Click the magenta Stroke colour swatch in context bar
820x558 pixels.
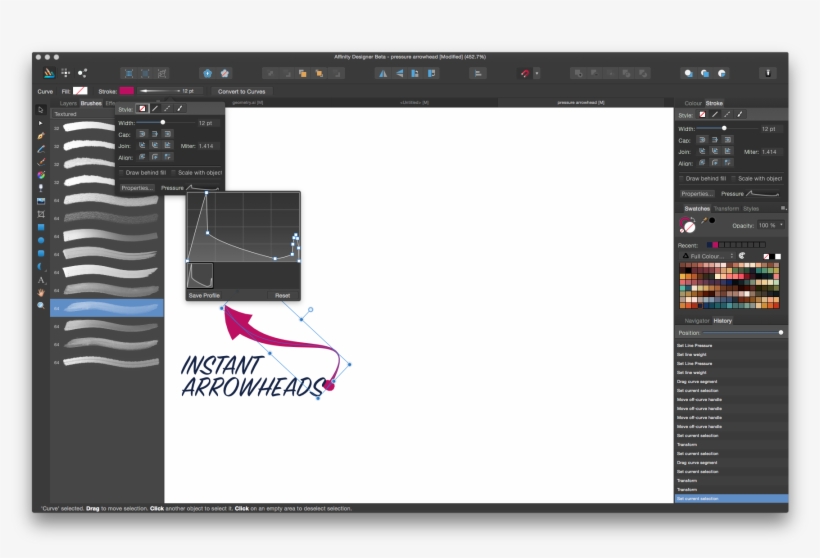tap(126, 91)
